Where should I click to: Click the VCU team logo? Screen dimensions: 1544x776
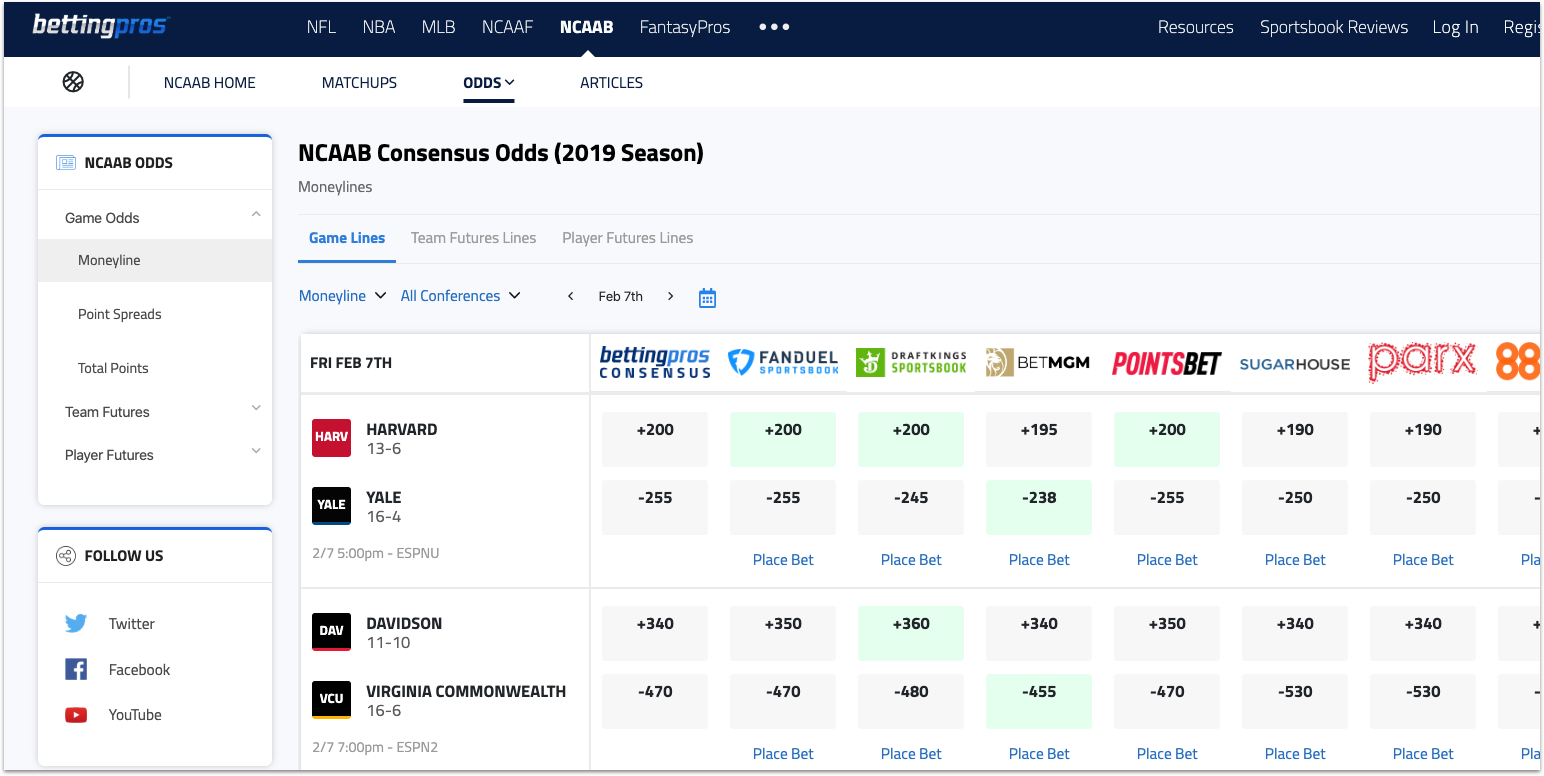click(x=331, y=700)
